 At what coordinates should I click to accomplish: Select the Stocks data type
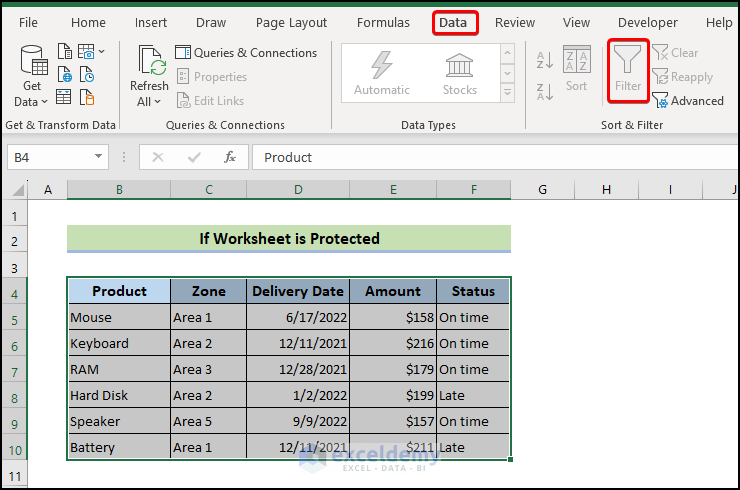pos(459,73)
